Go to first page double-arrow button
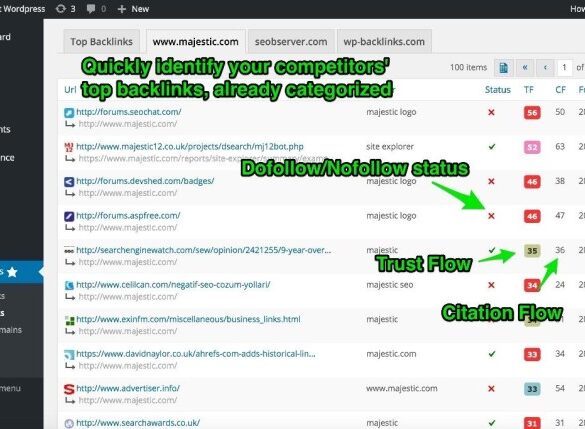The height and width of the screenshot is (429, 585). (525, 68)
